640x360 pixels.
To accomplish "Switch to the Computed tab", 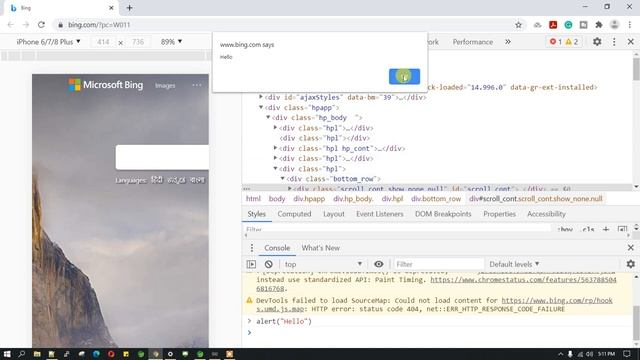I will coord(294,214).
